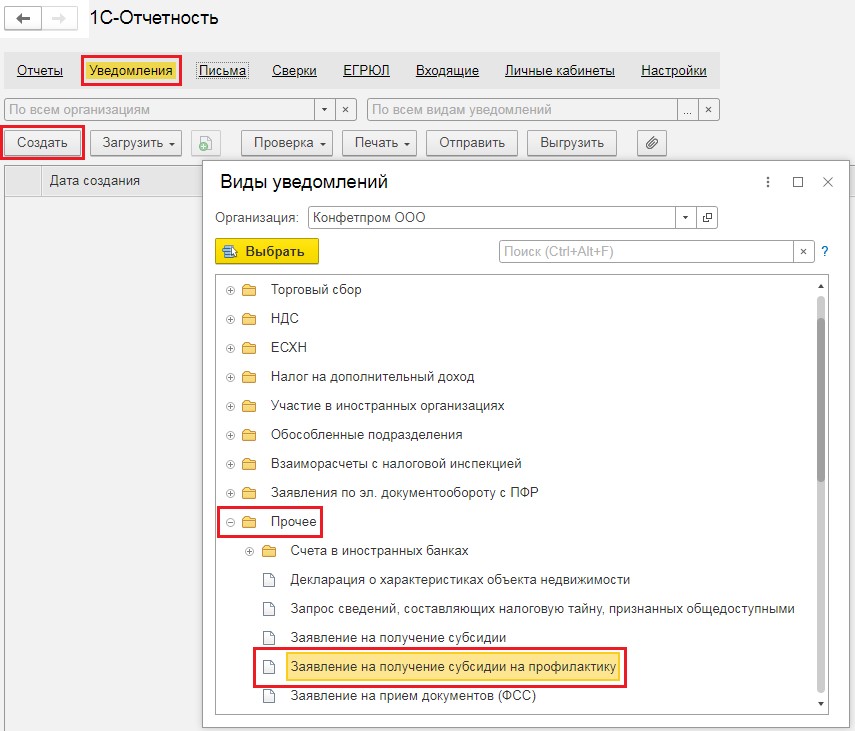The image size is (855, 731).
Task: Switch to the Входящие tab
Action: tap(447, 70)
